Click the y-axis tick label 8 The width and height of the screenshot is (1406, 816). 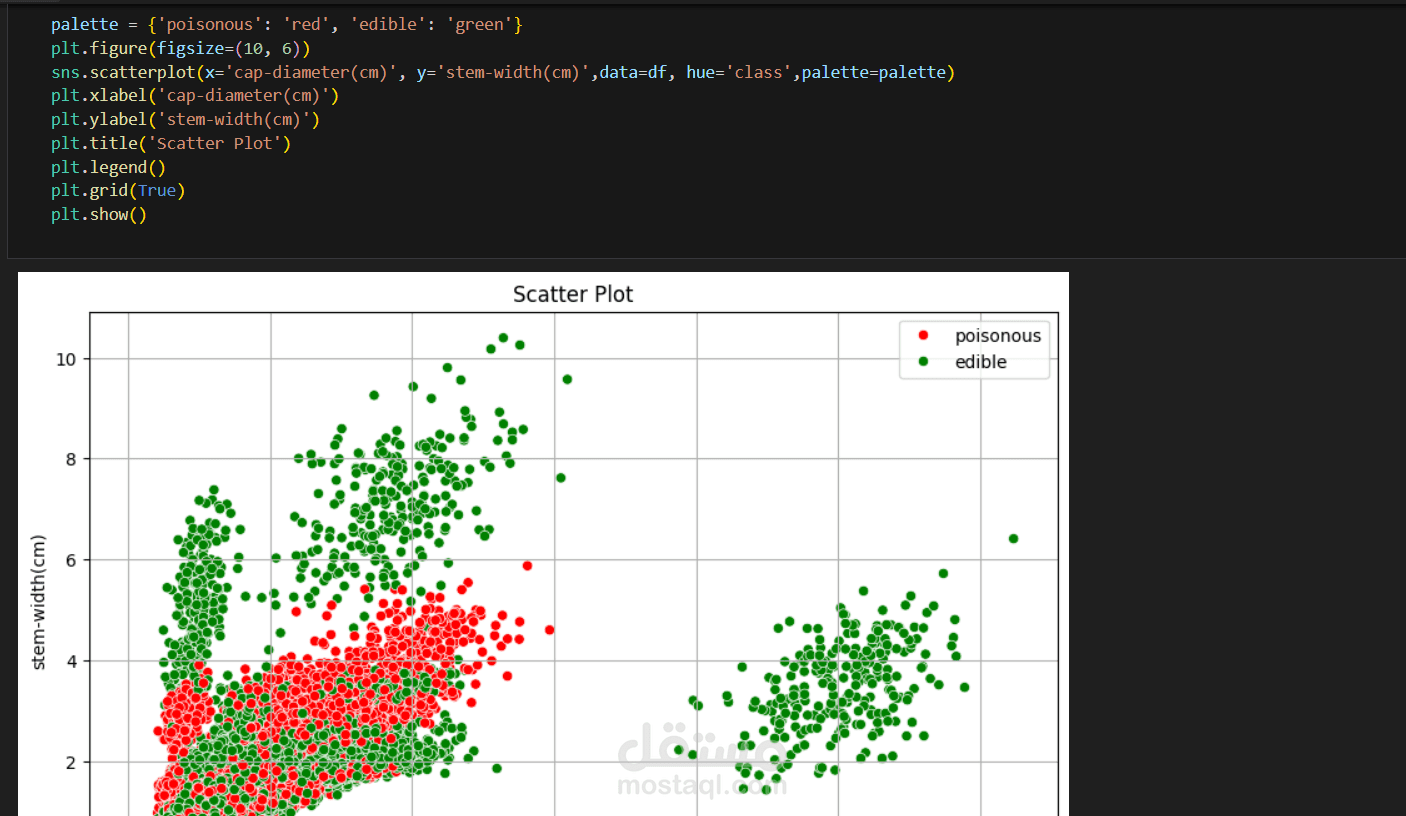click(x=72, y=459)
